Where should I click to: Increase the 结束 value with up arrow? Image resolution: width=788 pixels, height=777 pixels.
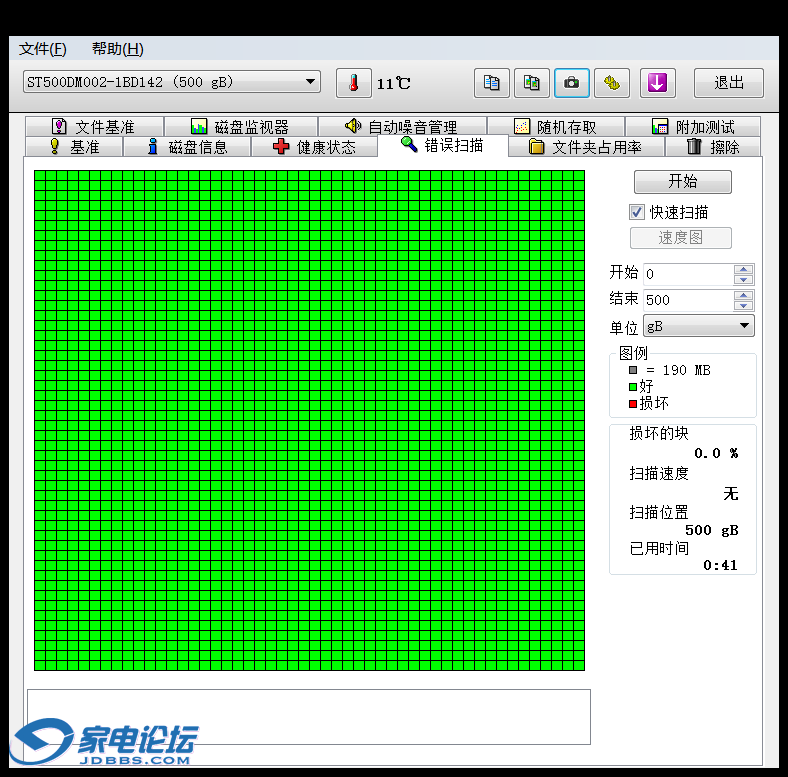click(x=743, y=295)
